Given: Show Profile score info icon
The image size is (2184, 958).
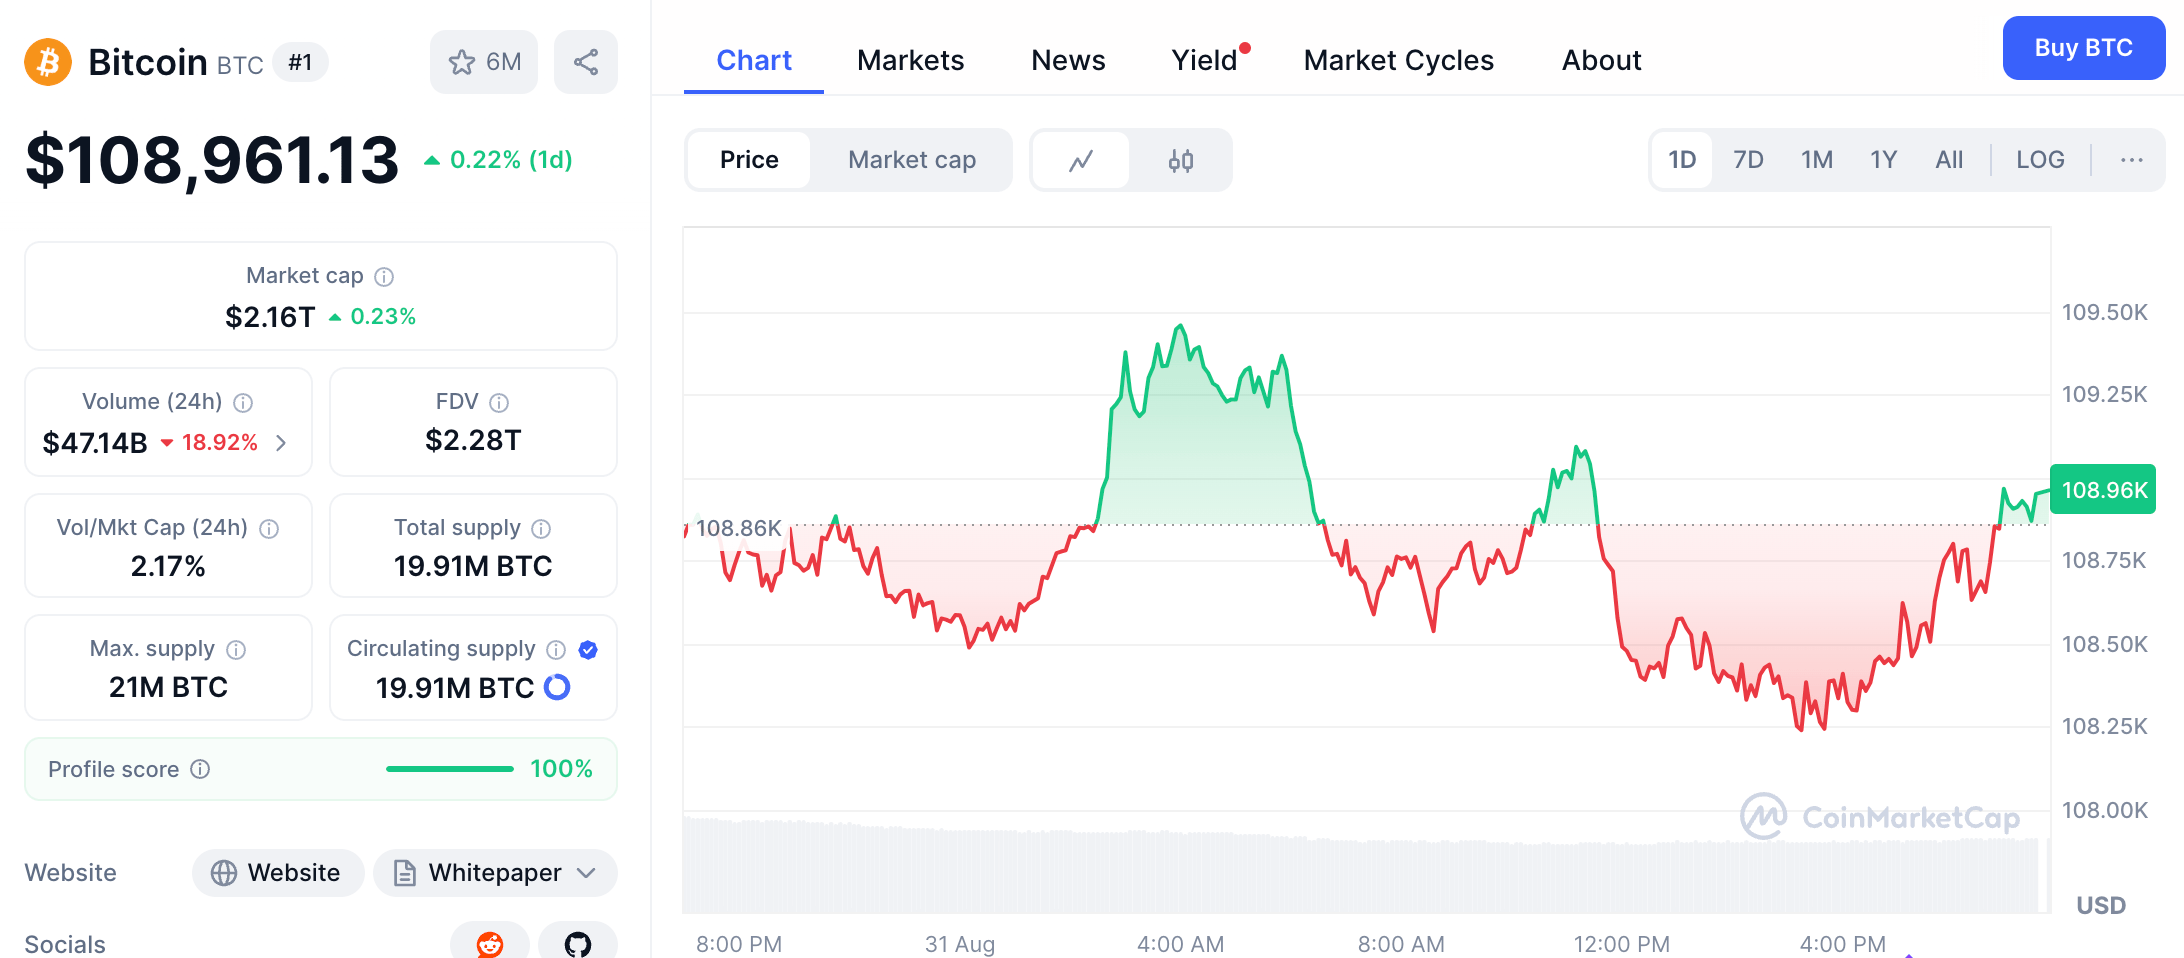Looking at the screenshot, I should tap(200, 769).
